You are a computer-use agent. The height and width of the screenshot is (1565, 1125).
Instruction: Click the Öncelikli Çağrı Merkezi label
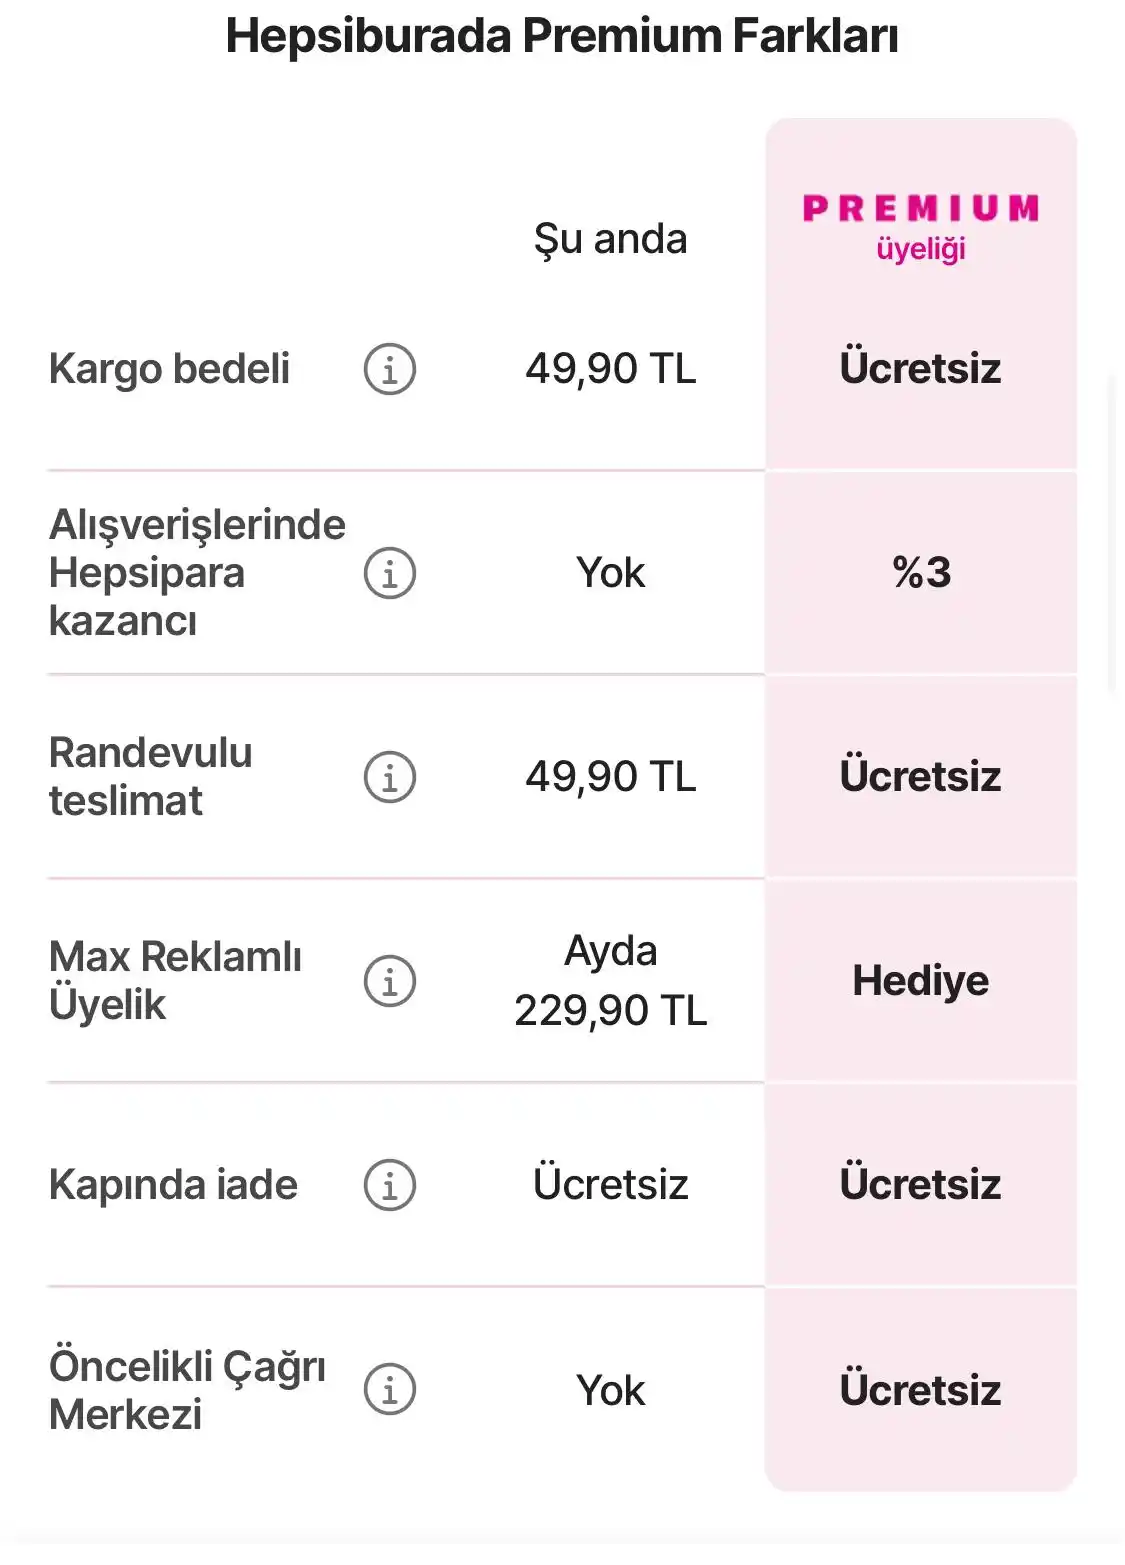click(x=187, y=1390)
